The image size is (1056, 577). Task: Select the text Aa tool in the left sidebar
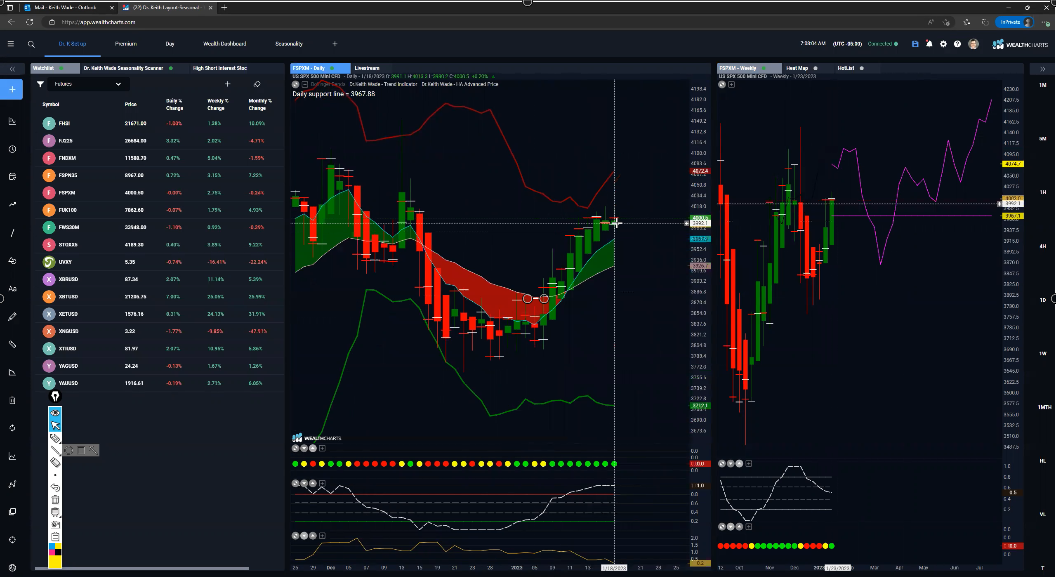coord(12,288)
